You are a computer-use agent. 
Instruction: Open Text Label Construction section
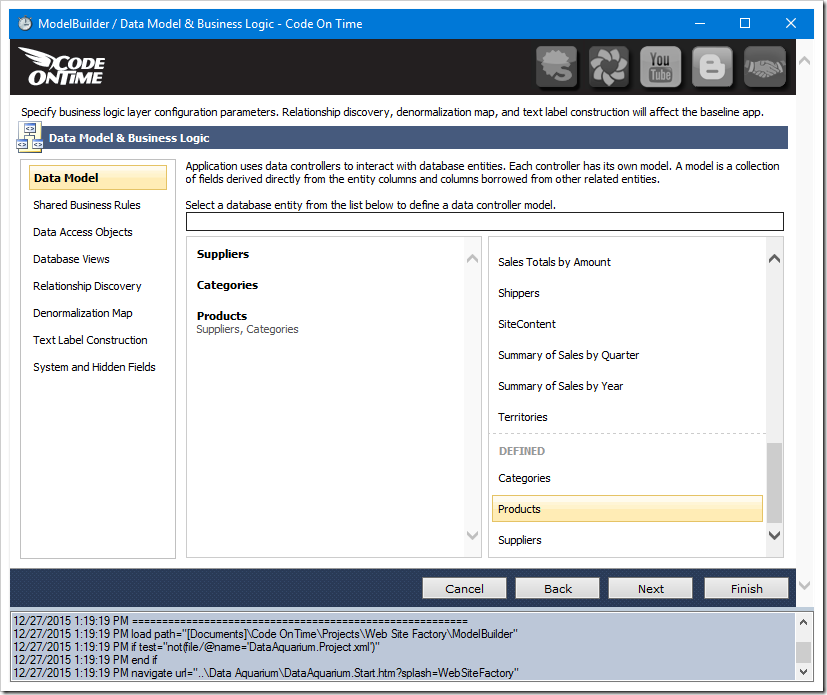[x=90, y=340]
